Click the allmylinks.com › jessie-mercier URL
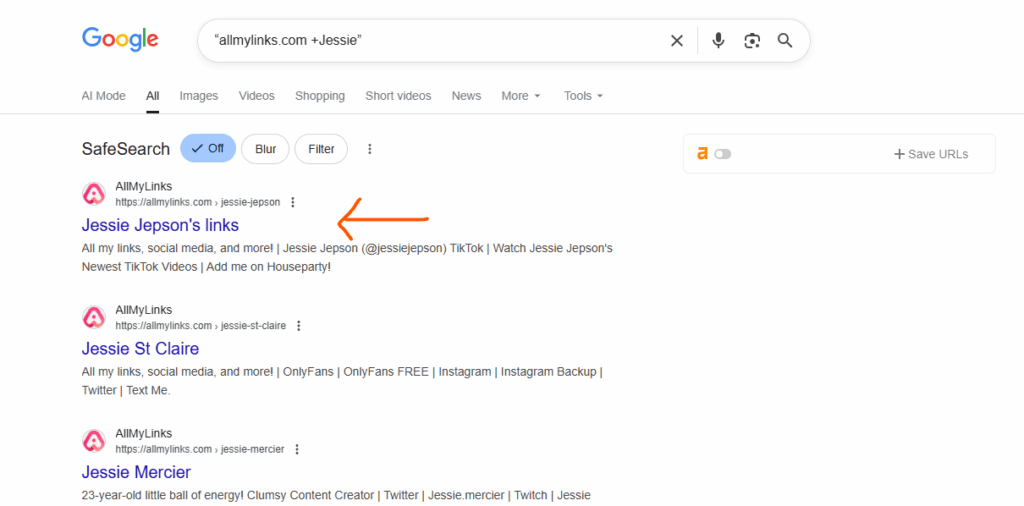This screenshot has width=1024, height=506. (x=200, y=449)
